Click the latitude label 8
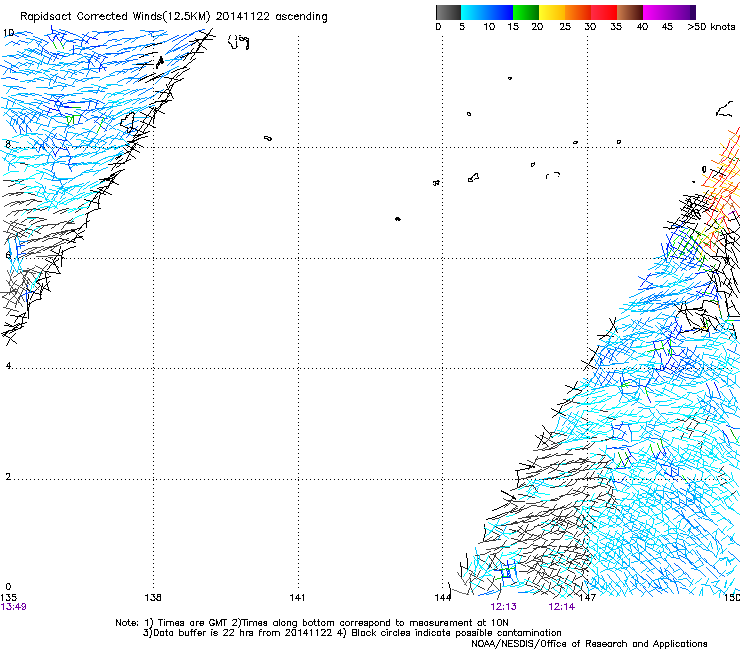The height and width of the screenshot is (650, 740). pos(8,144)
